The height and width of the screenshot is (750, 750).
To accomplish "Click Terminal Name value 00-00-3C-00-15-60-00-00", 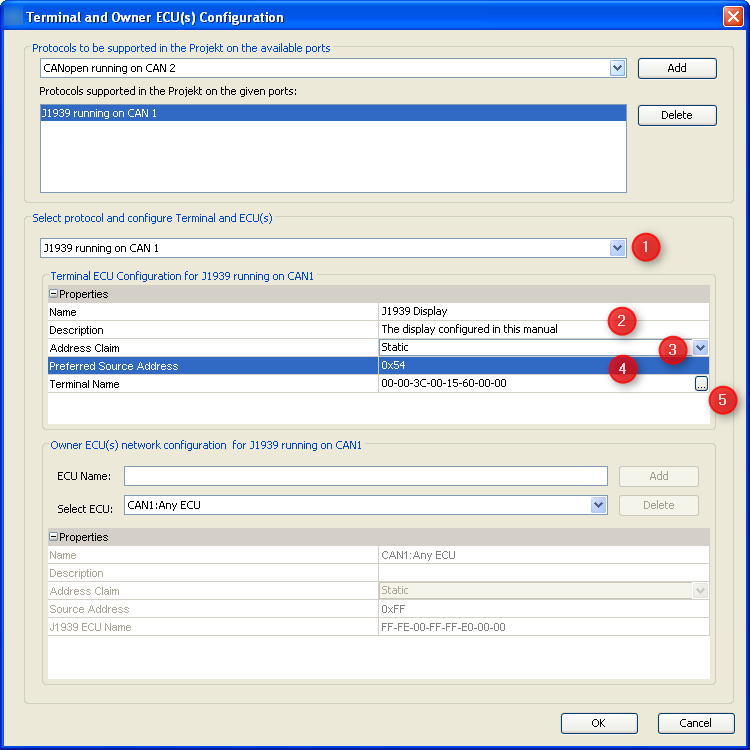I will pos(444,384).
